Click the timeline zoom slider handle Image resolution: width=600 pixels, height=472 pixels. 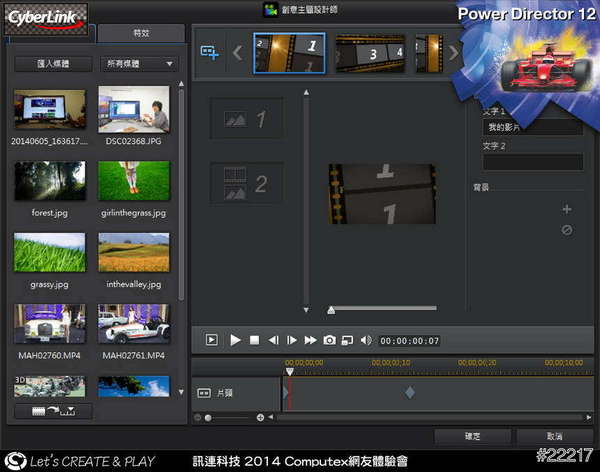pos(206,416)
